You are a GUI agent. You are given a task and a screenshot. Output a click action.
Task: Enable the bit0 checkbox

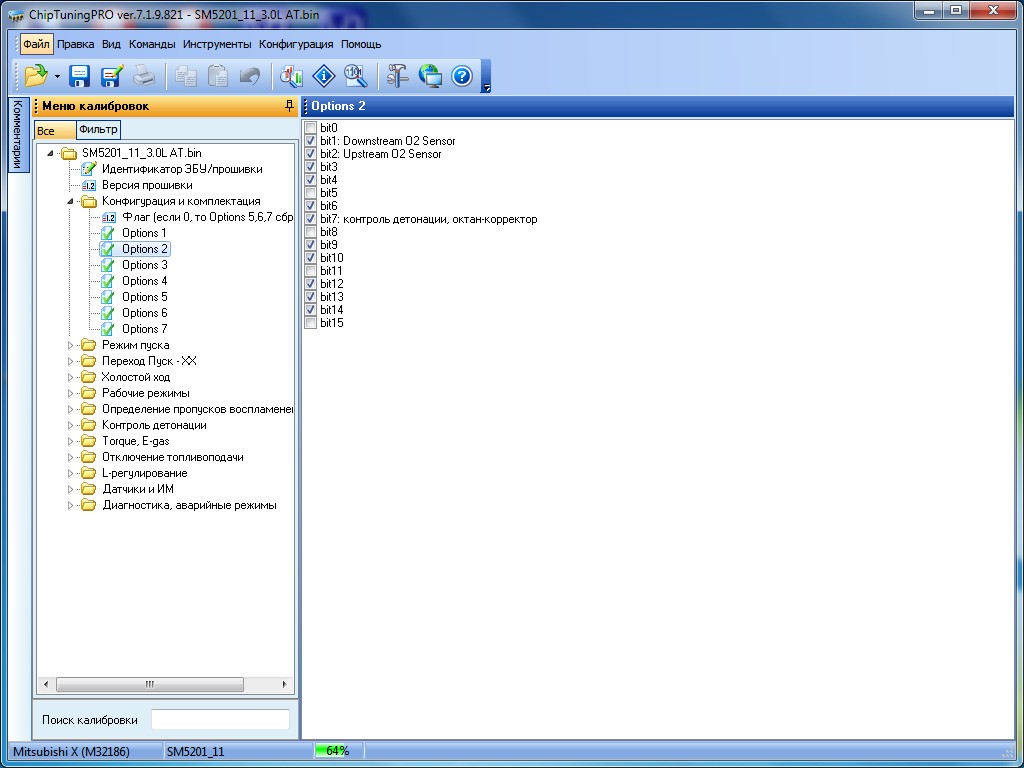(310, 128)
